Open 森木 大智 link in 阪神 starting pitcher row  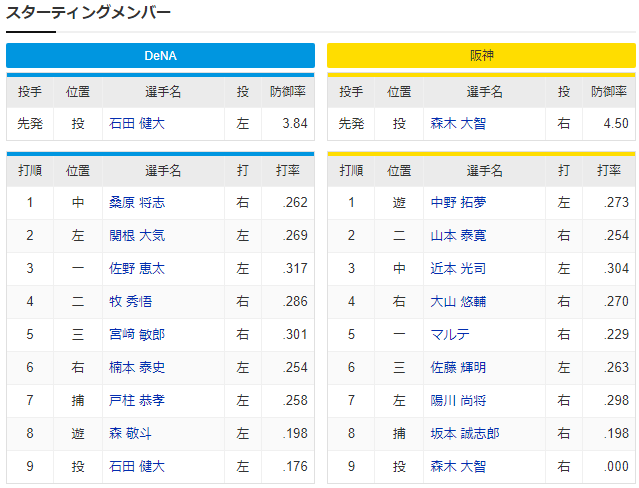click(458, 124)
